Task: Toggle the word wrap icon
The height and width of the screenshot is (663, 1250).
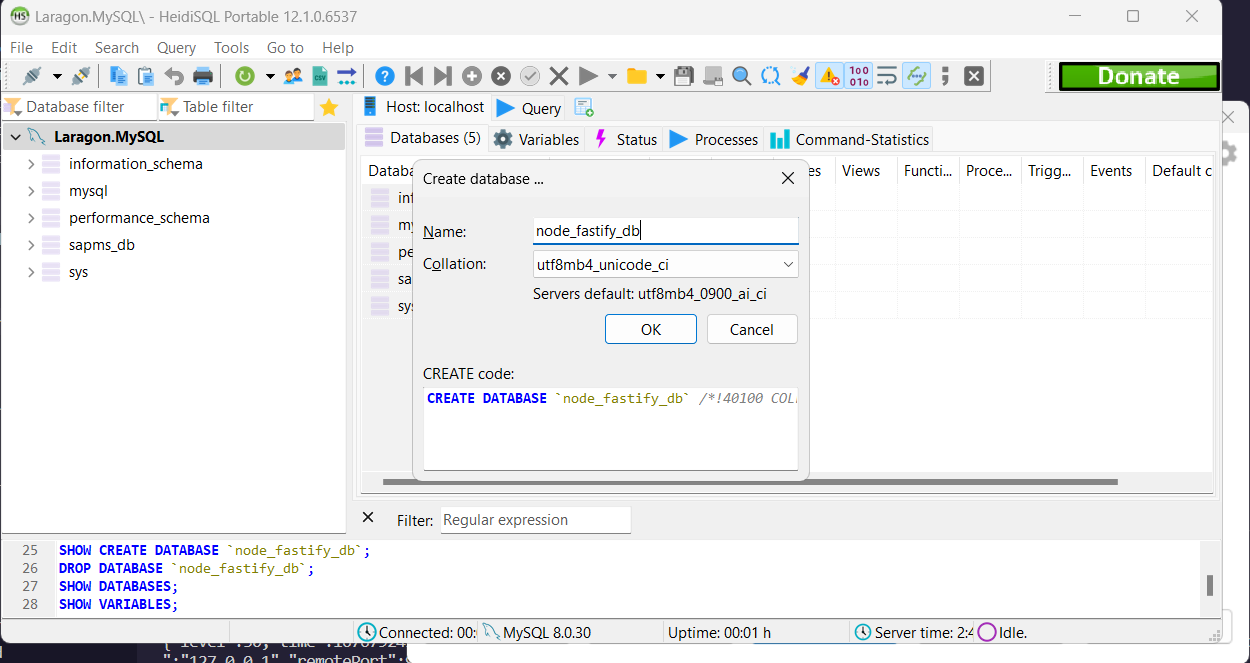Action: point(887,76)
